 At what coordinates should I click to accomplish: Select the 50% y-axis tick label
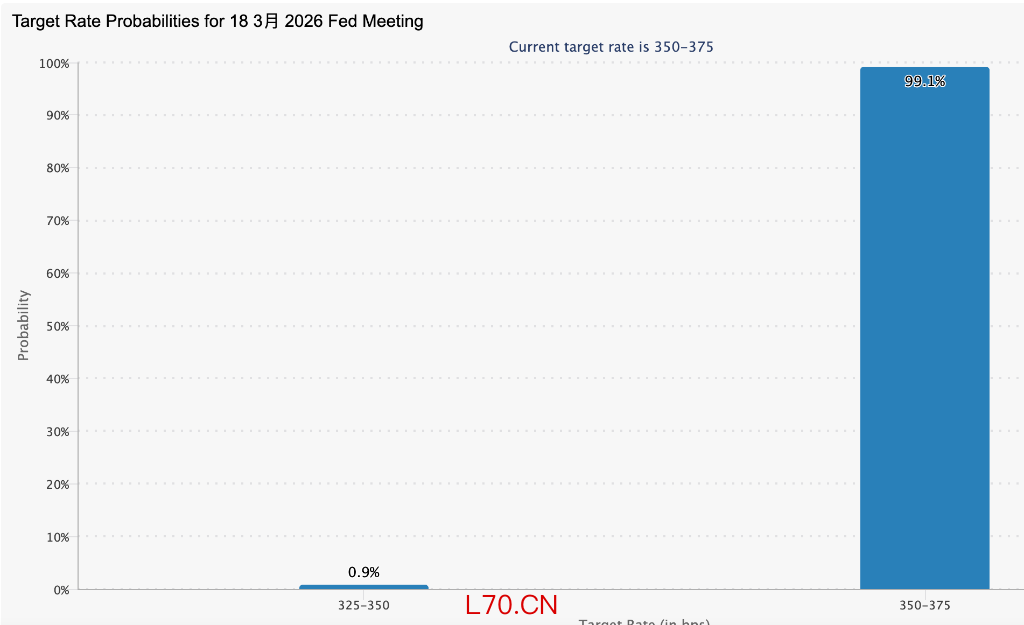tap(56, 326)
